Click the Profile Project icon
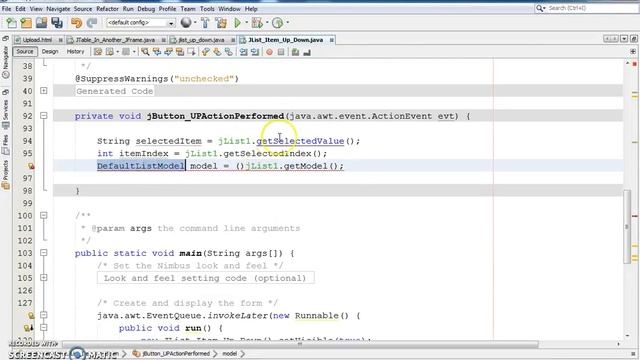The height and width of the screenshot is (360, 640). tap(278, 23)
